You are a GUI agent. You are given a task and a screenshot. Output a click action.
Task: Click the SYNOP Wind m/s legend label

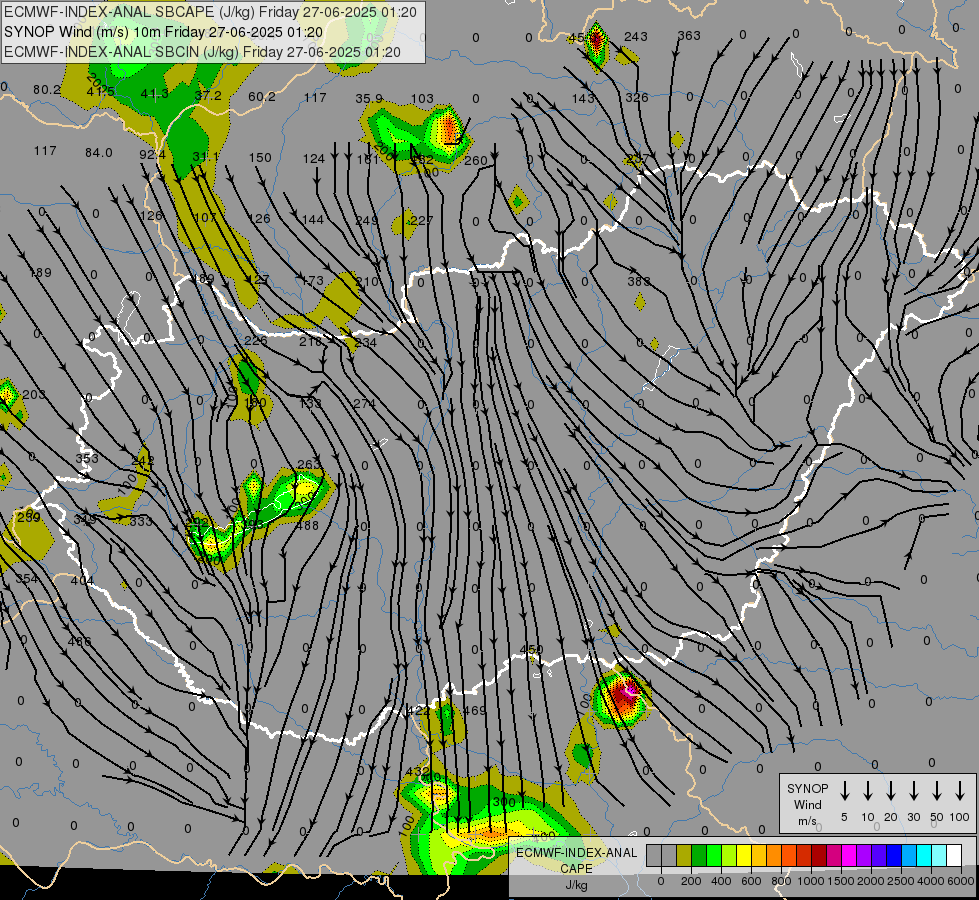point(807,804)
